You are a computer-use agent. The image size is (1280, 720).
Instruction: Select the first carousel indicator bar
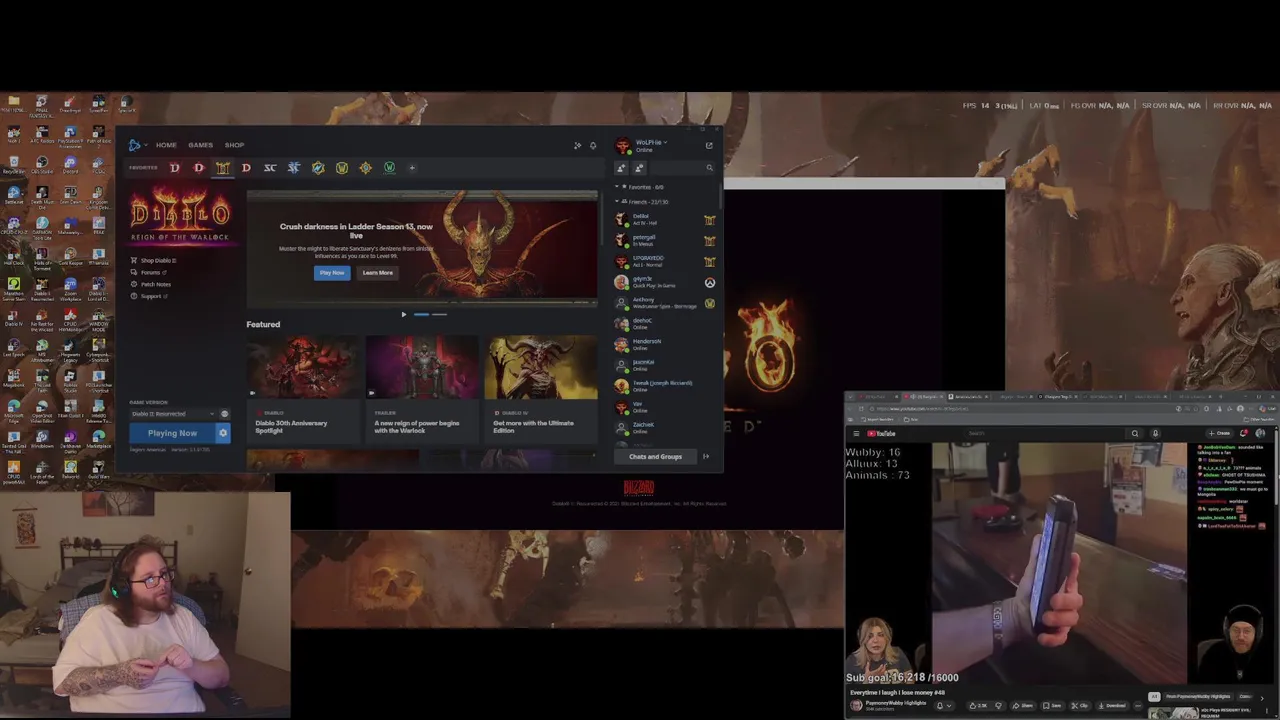pos(421,314)
